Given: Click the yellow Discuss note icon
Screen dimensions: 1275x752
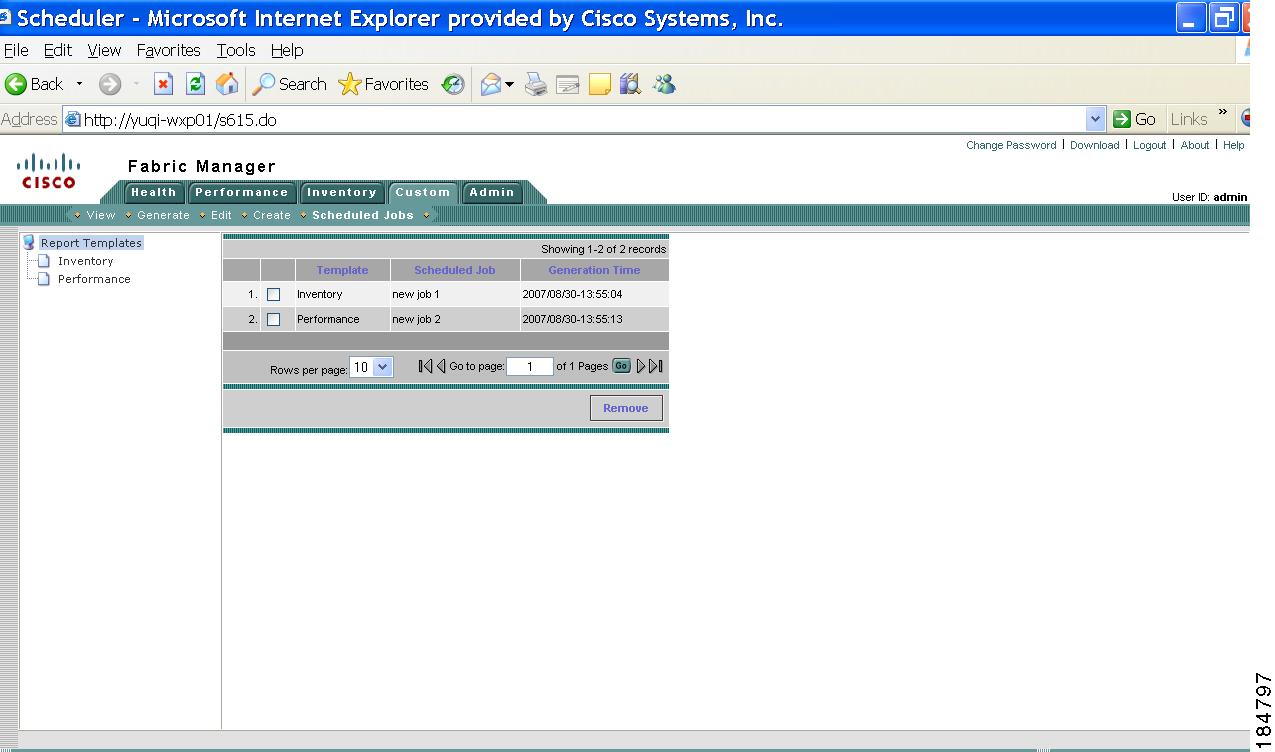Looking at the screenshot, I should [x=599, y=85].
